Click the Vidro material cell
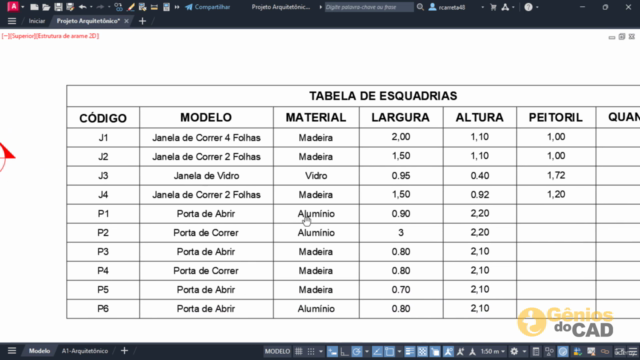The width and height of the screenshot is (640, 360). 316,176
